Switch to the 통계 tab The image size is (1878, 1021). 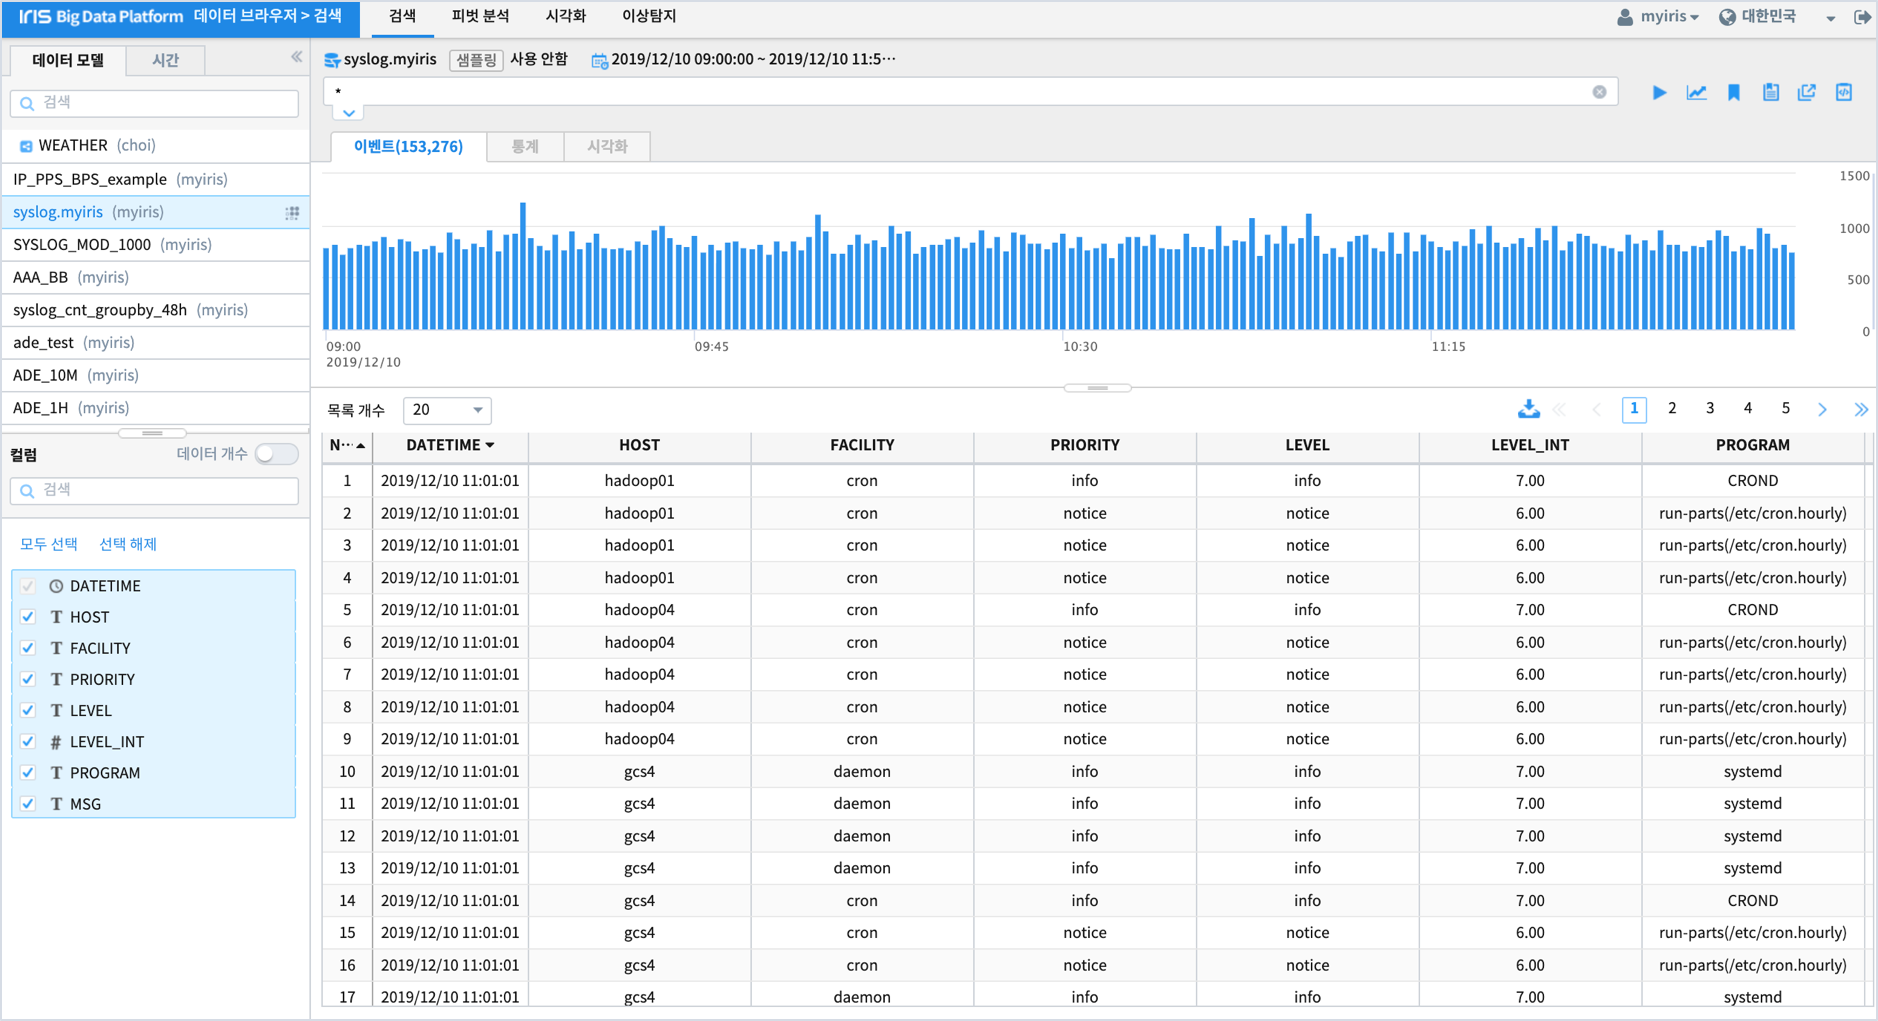[x=525, y=147]
